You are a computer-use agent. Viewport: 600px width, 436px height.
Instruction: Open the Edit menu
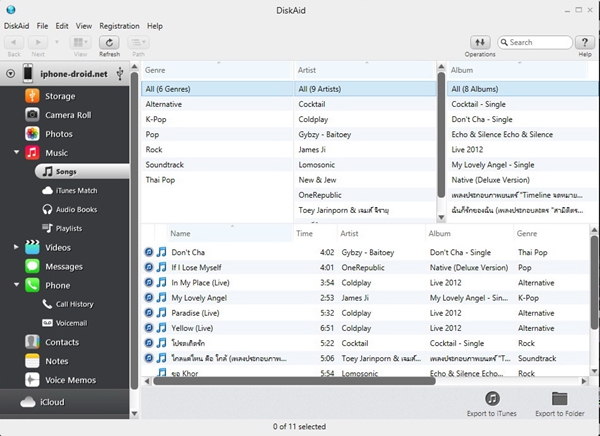62,26
